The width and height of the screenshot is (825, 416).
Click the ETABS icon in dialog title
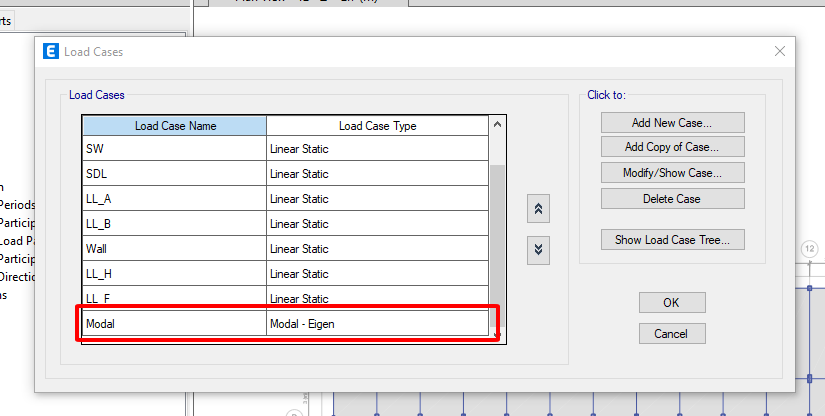click(x=51, y=52)
